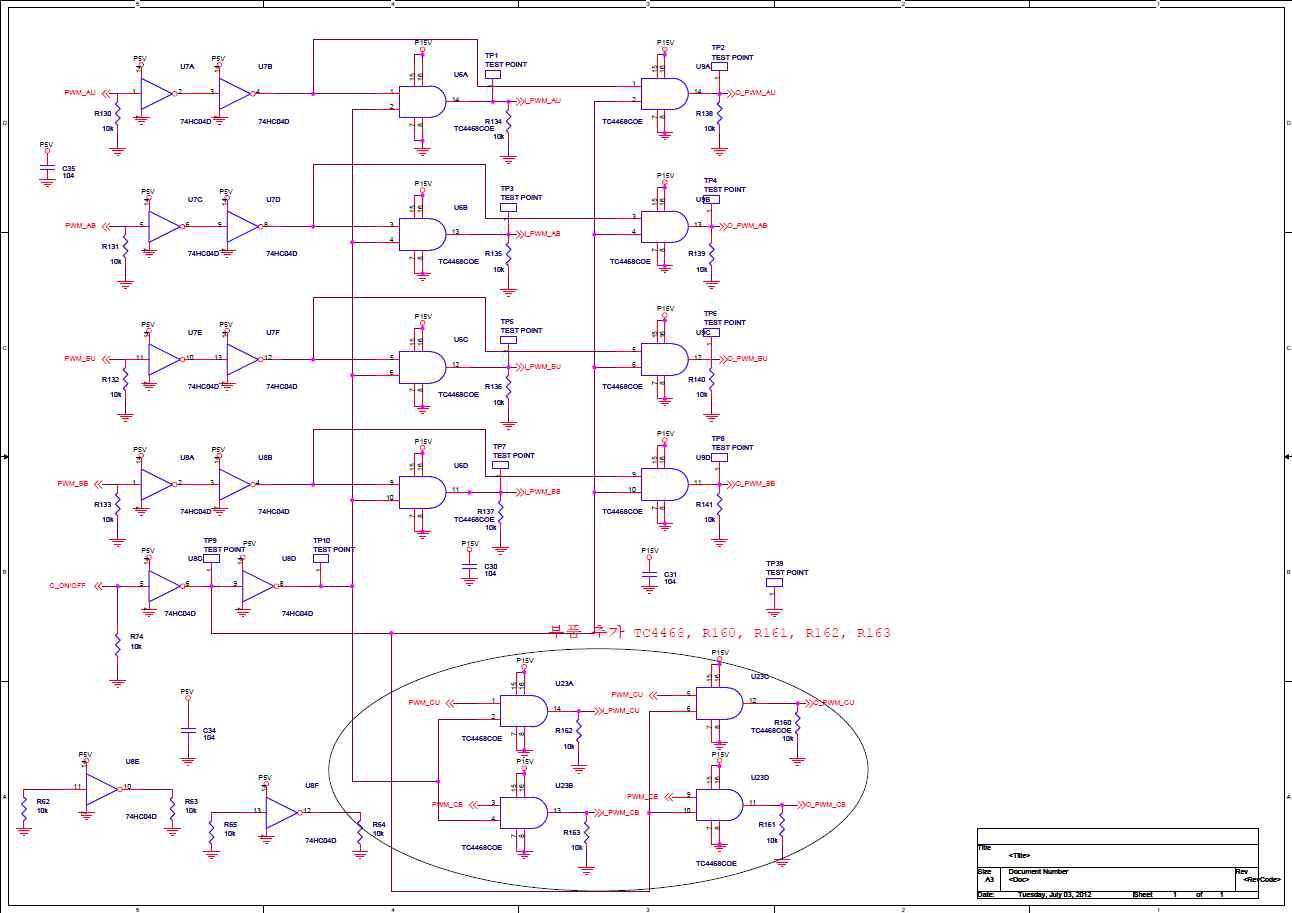Click the U8F inverter symbol
The width and height of the screenshot is (1292, 913).
pyautogui.click(x=281, y=812)
